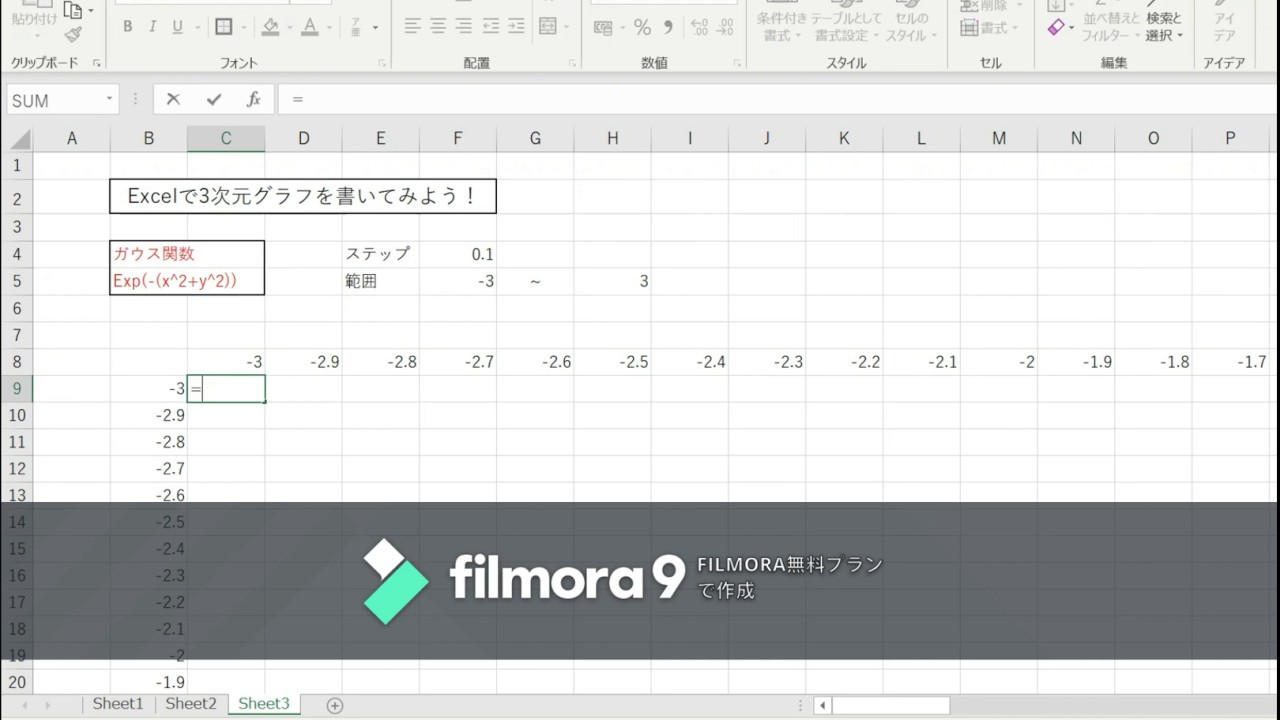This screenshot has width=1280, height=720.
Task: Toggle italic formatting
Action: pos(153,27)
